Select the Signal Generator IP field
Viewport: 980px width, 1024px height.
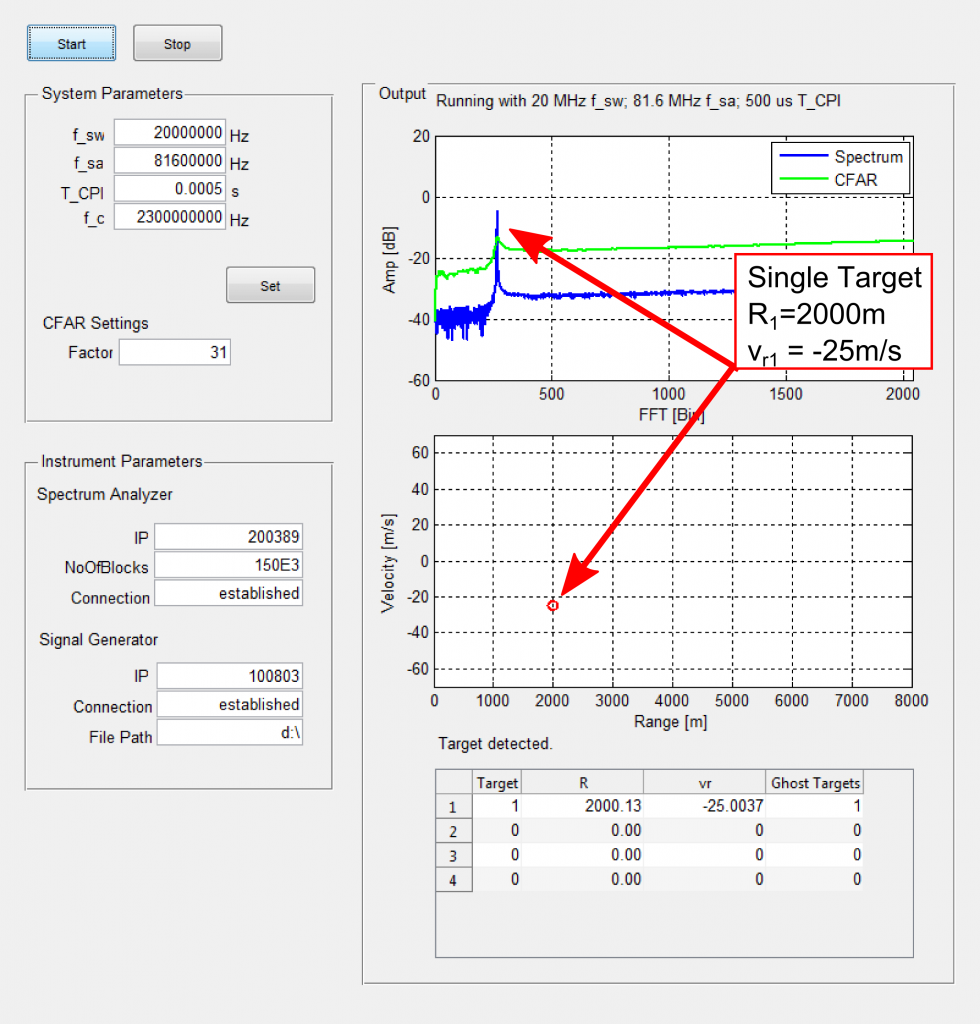point(228,676)
